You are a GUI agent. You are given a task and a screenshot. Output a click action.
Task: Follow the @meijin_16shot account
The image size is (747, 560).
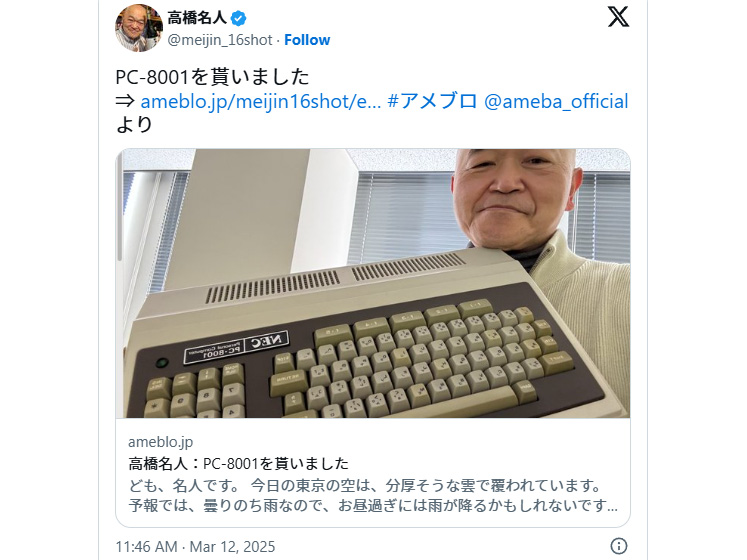(307, 40)
